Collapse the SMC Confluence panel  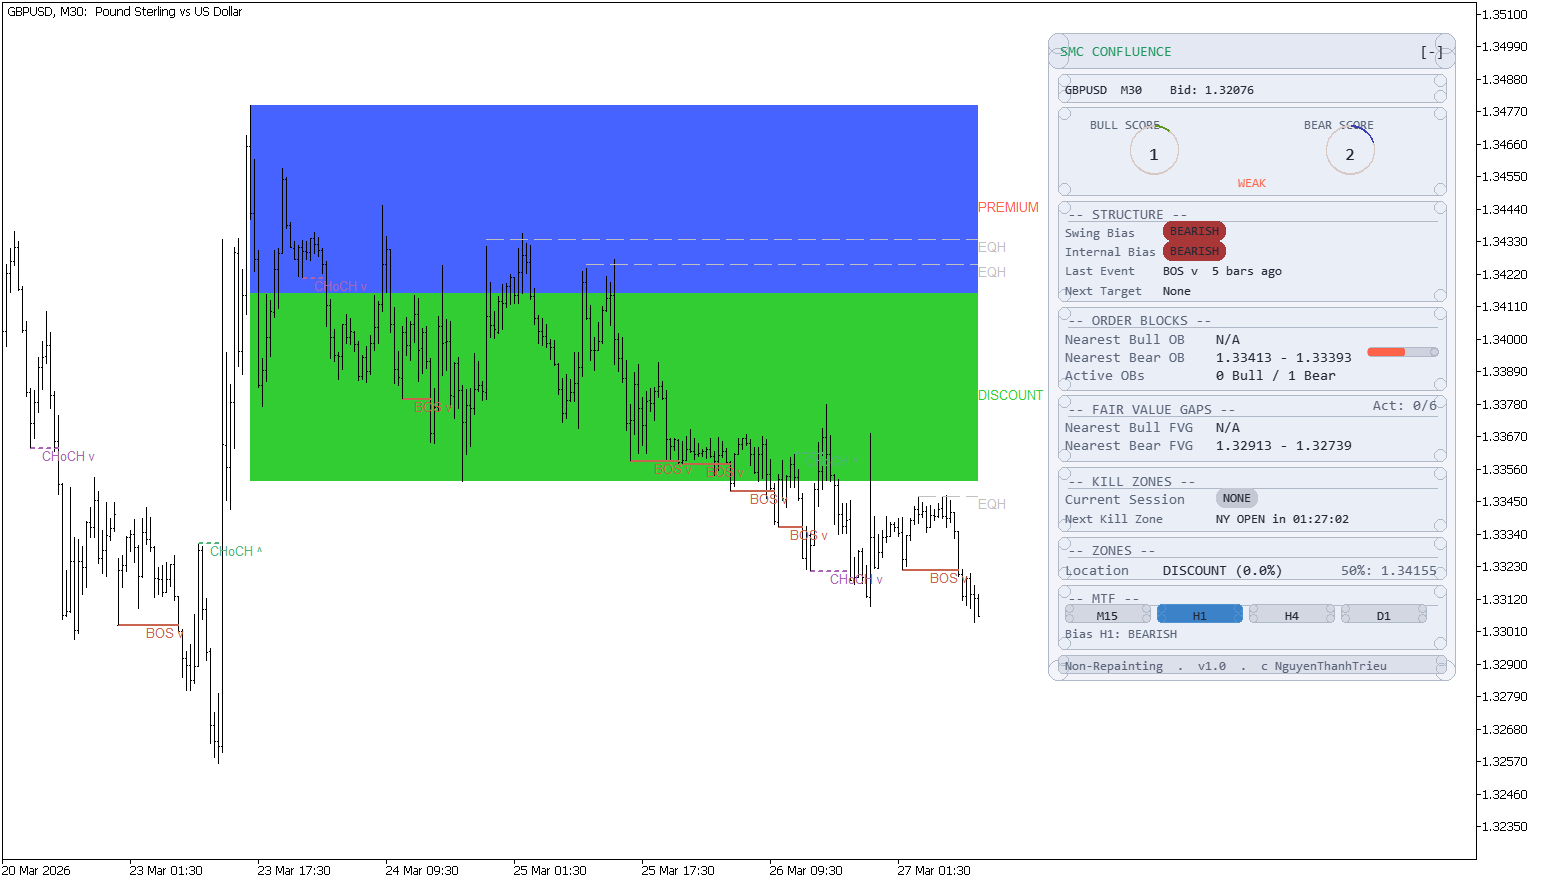[1432, 52]
